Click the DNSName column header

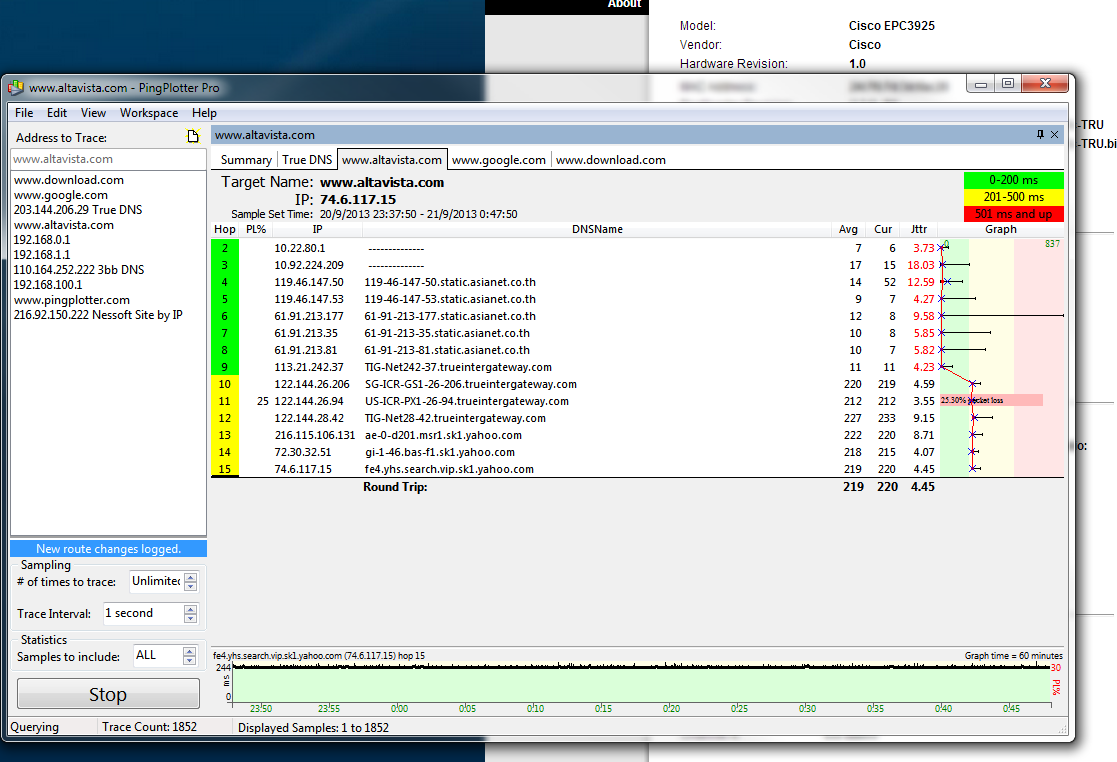point(597,229)
